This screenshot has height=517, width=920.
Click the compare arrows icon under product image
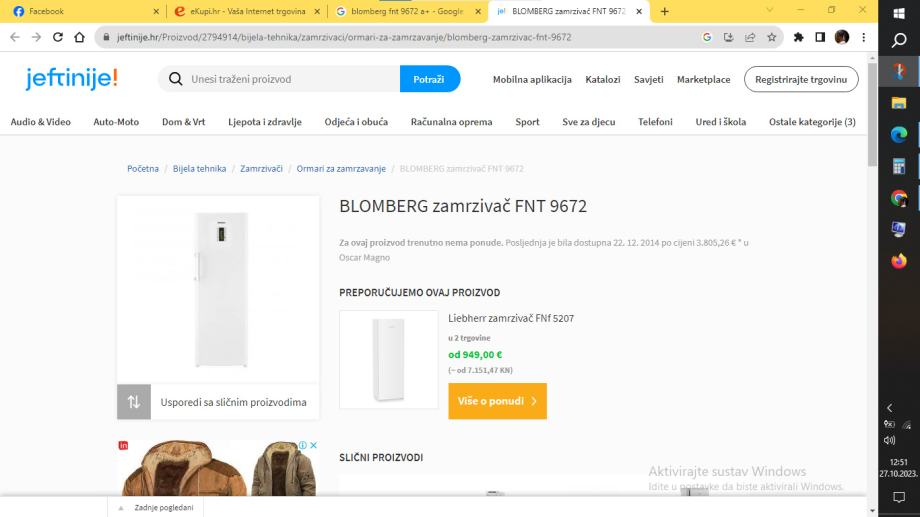coord(134,402)
